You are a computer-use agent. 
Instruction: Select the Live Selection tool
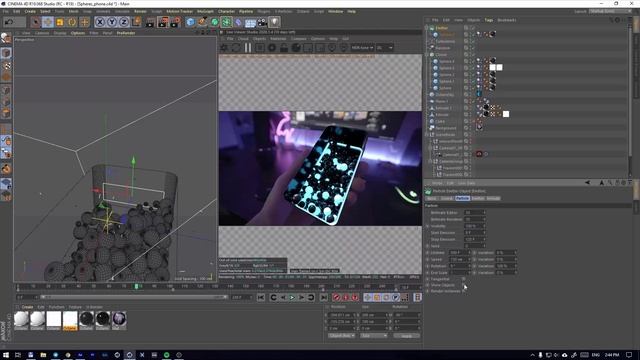[x=36, y=22]
